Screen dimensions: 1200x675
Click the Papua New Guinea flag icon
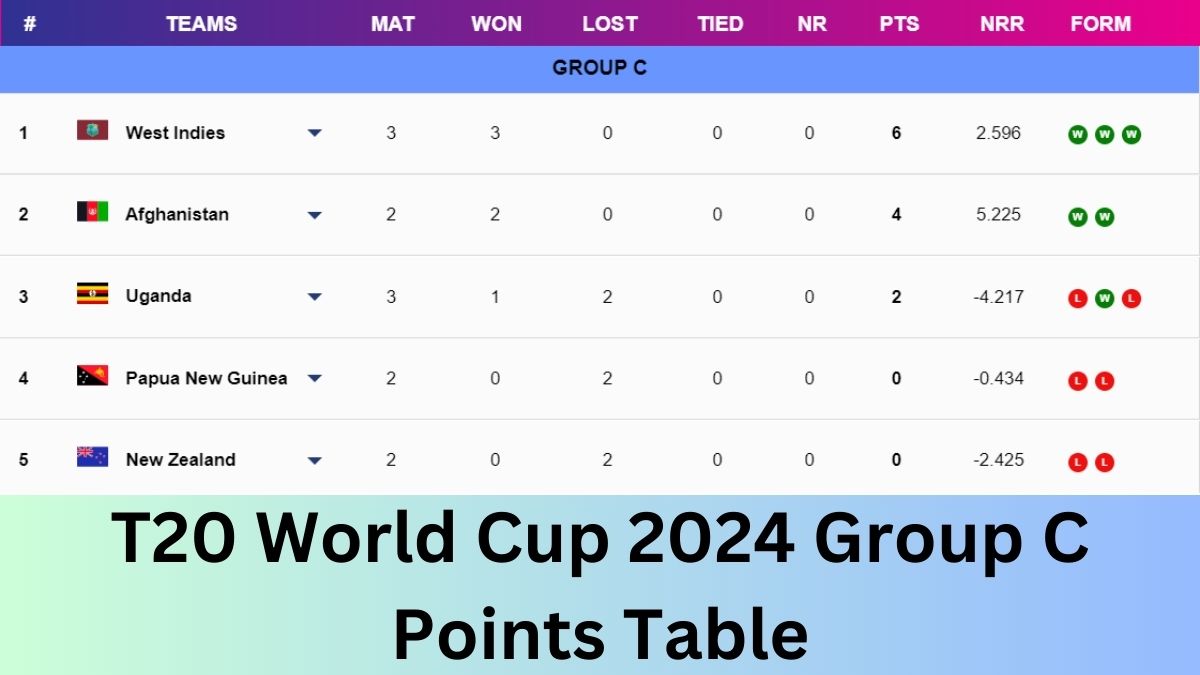pyautogui.click(x=92, y=376)
